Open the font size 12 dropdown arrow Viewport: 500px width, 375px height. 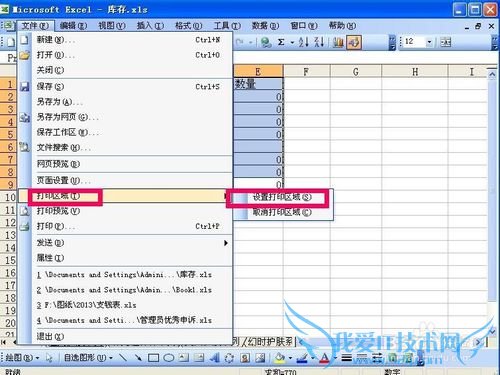pos(429,42)
